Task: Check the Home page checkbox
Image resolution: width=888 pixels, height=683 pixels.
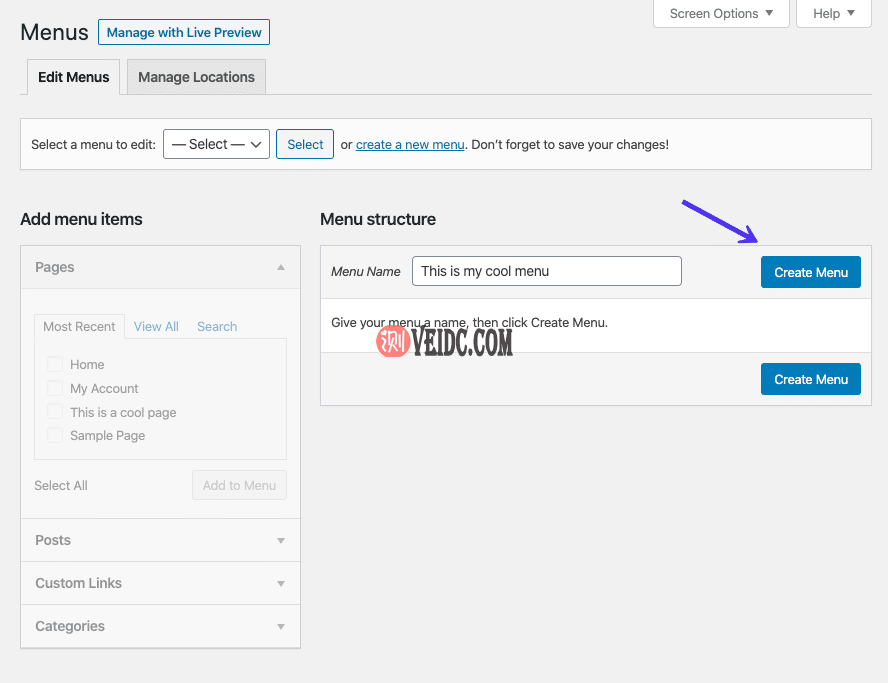Action: click(x=55, y=365)
